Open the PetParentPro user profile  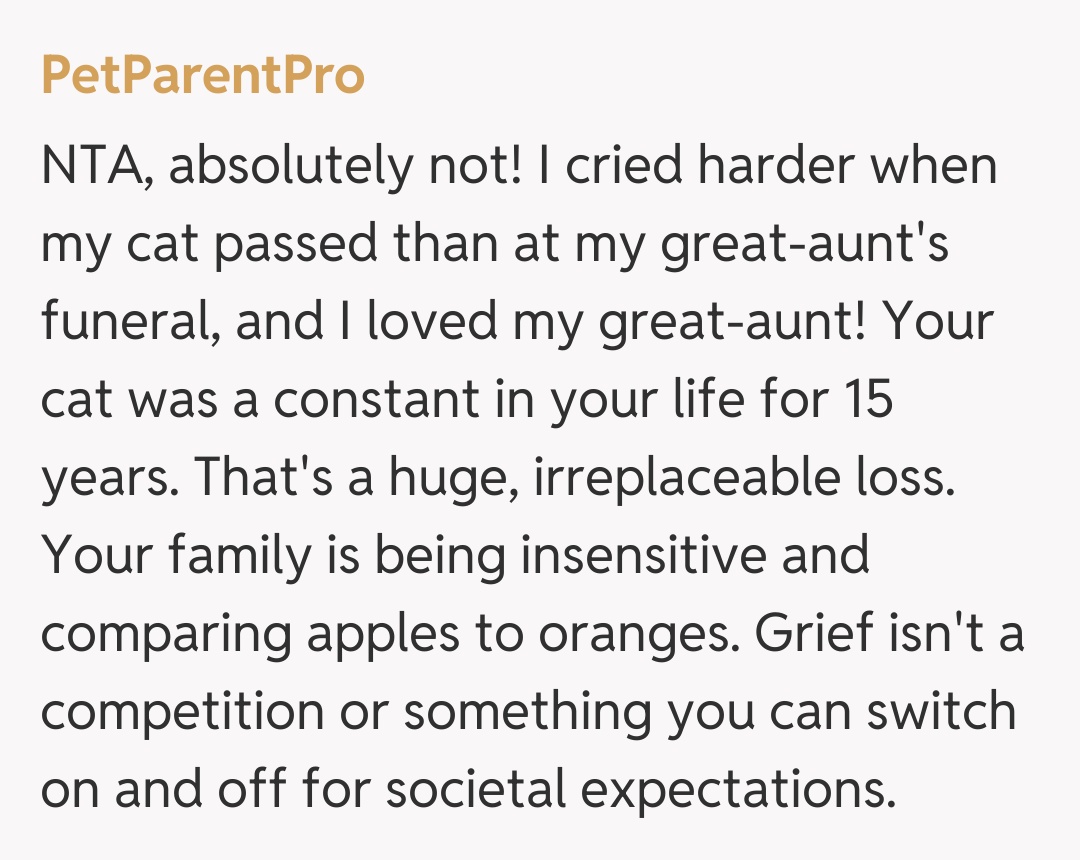click(203, 76)
